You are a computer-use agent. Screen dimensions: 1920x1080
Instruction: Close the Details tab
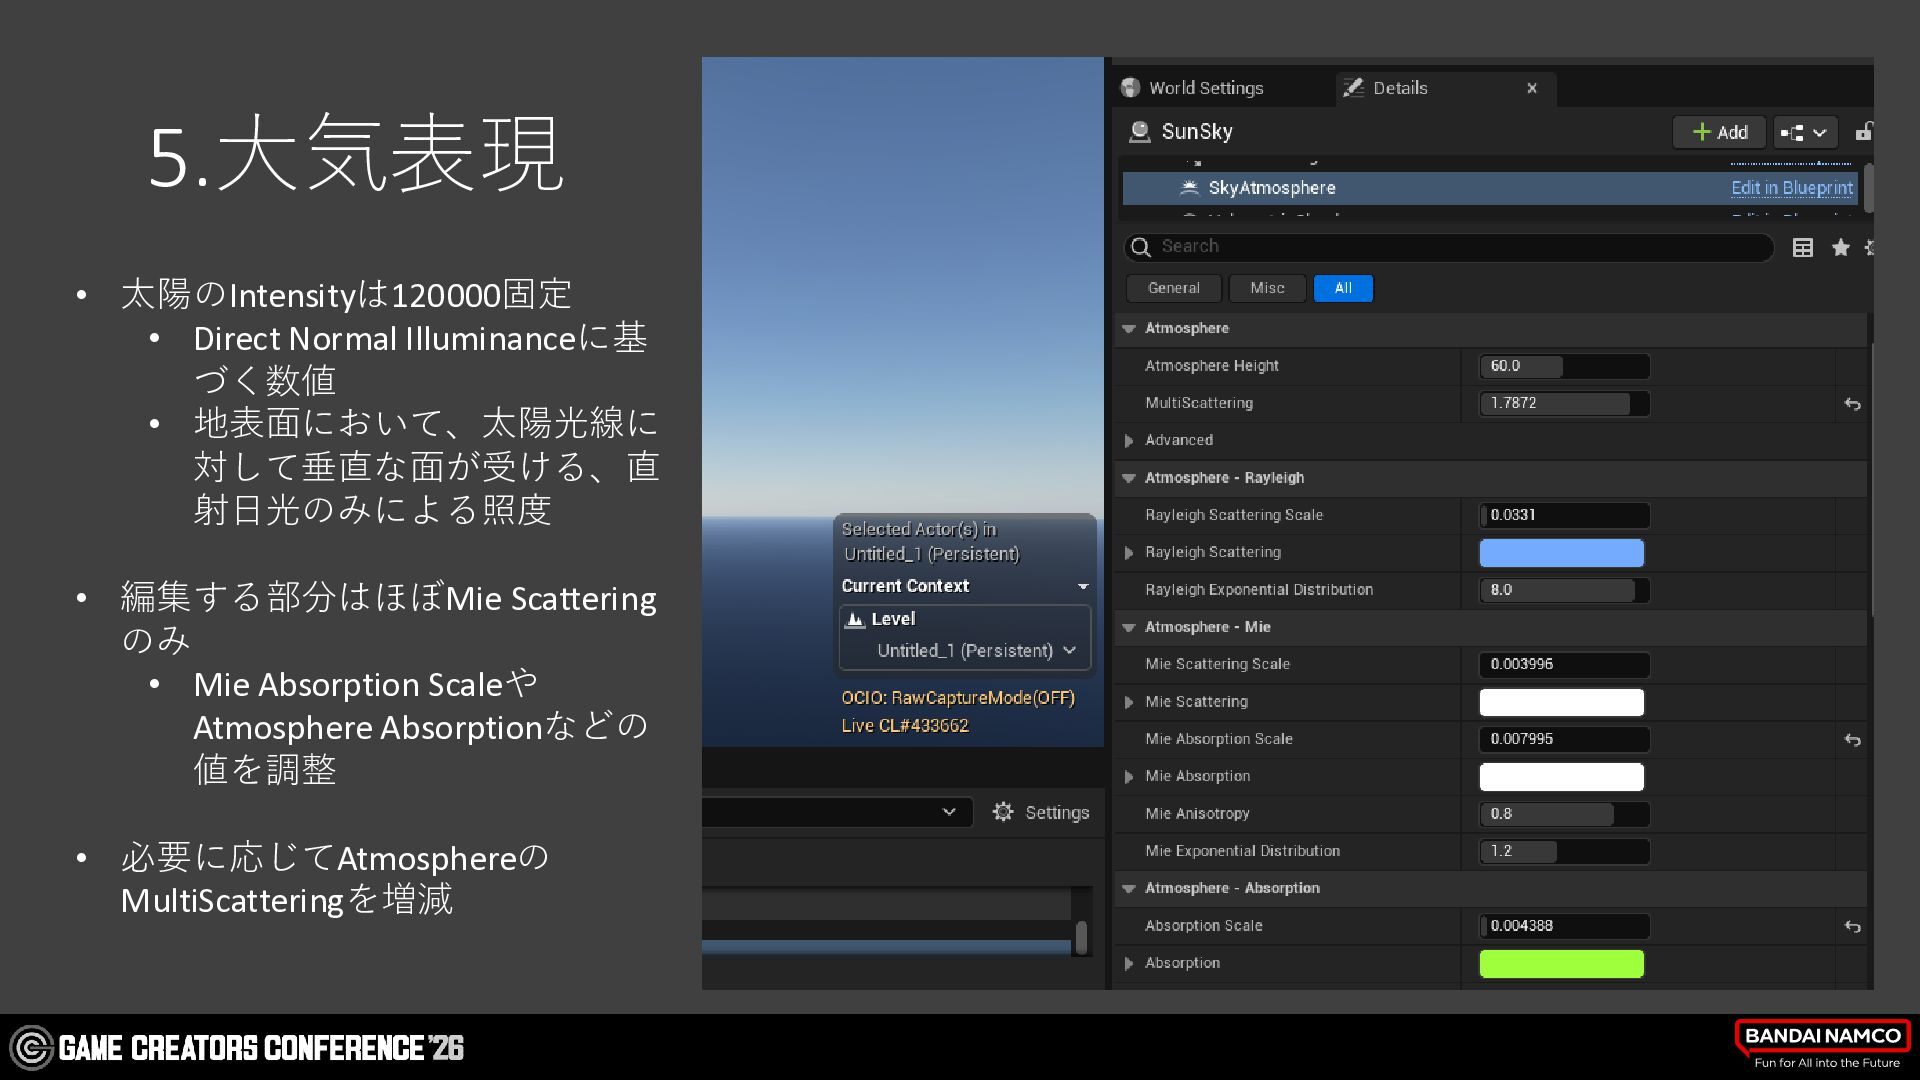tap(1532, 88)
